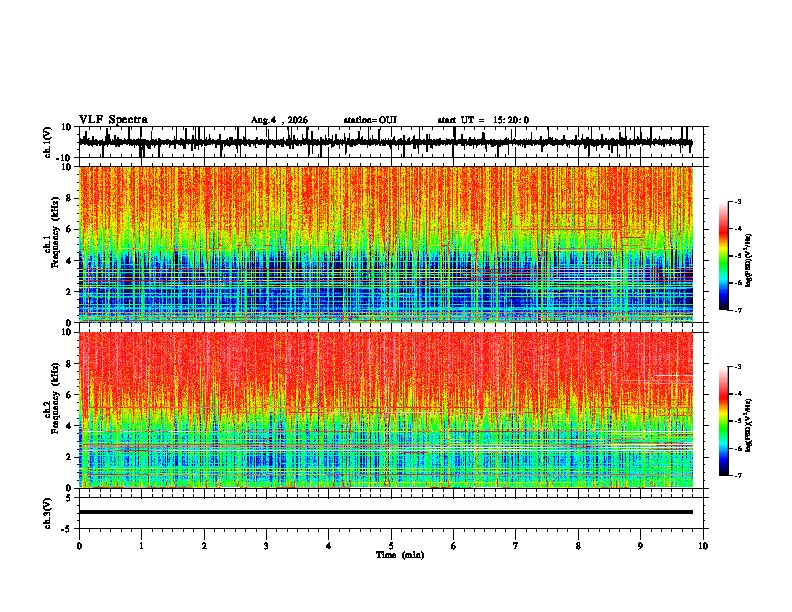Viewport: 792px width, 612px height.
Task: Click the "-3" label on ch.2 color scale
Action: (738, 367)
